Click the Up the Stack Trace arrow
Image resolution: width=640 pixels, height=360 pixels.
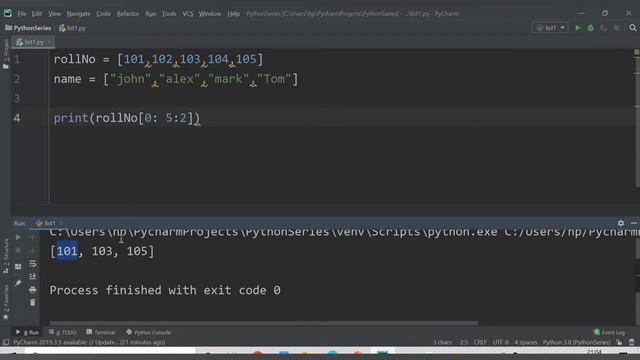tap(33, 237)
